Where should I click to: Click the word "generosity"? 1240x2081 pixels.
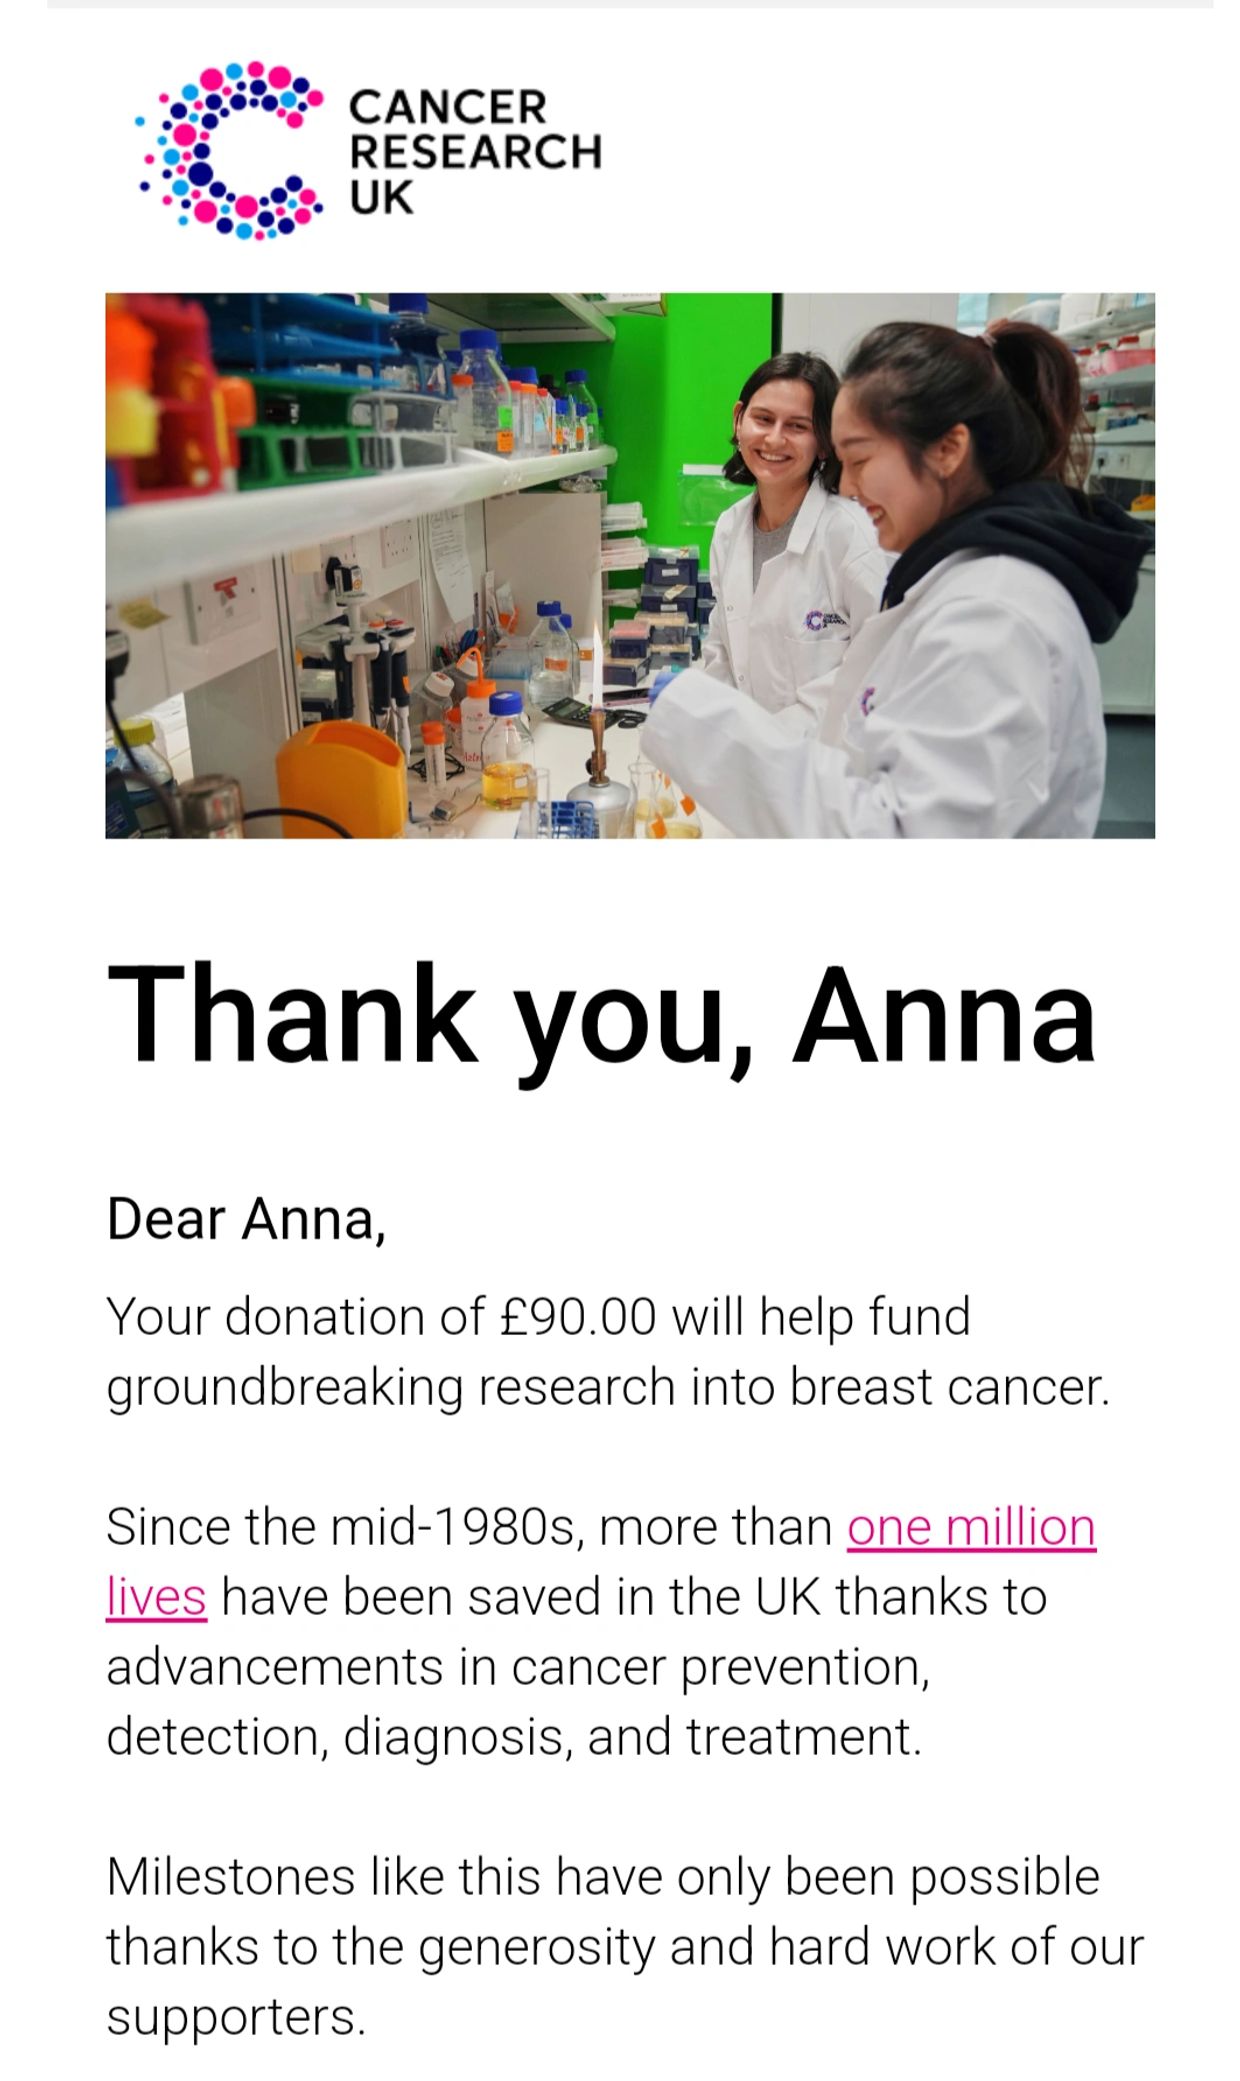(537, 1947)
